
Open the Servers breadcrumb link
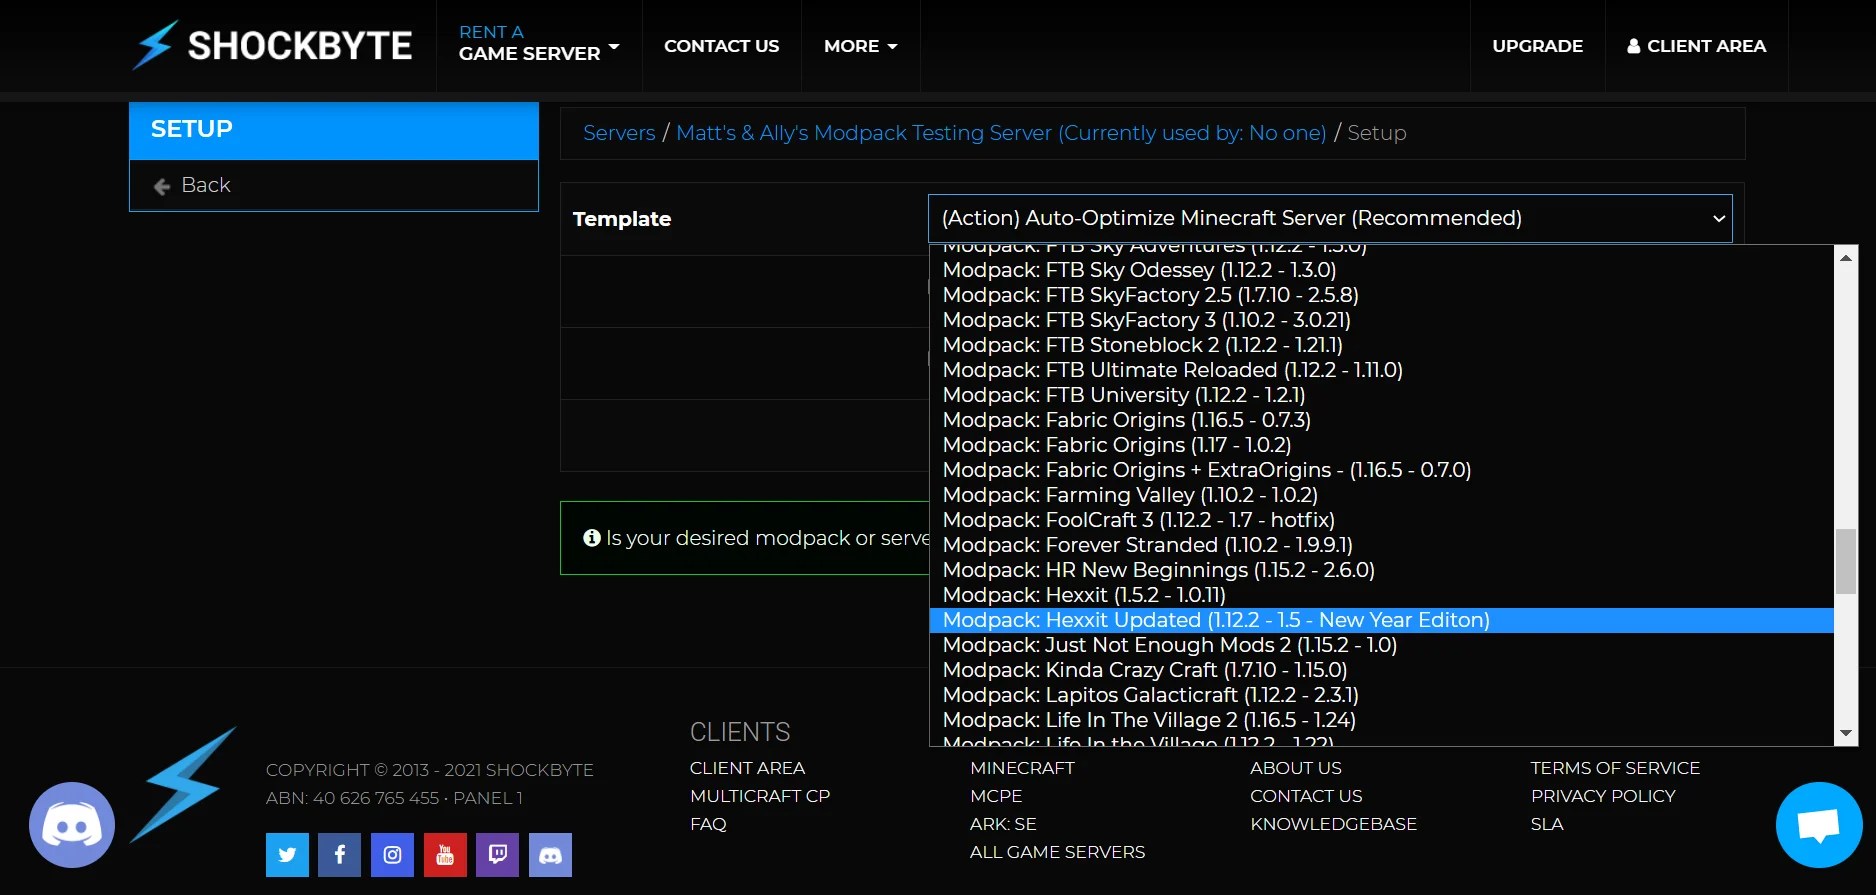pos(619,133)
